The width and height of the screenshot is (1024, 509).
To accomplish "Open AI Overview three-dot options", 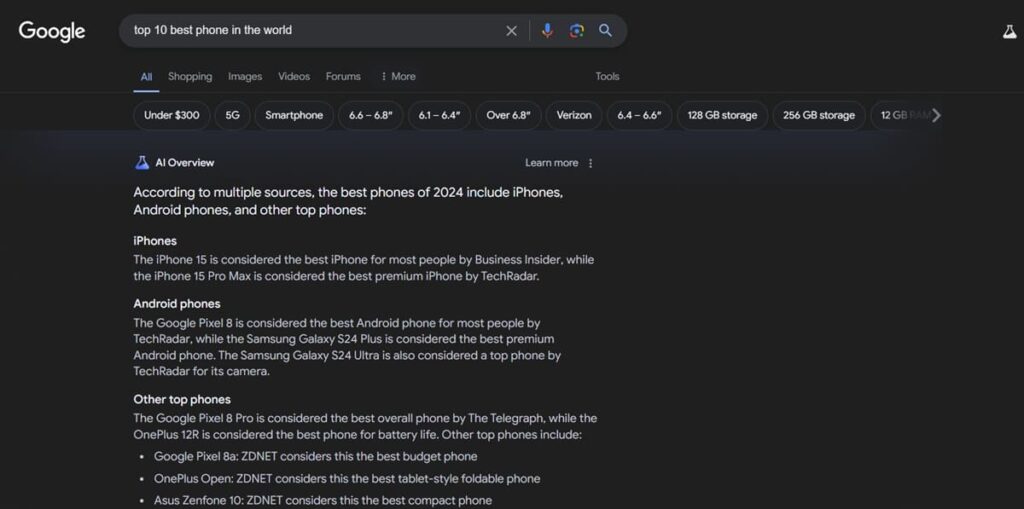I will click(x=590, y=163).
